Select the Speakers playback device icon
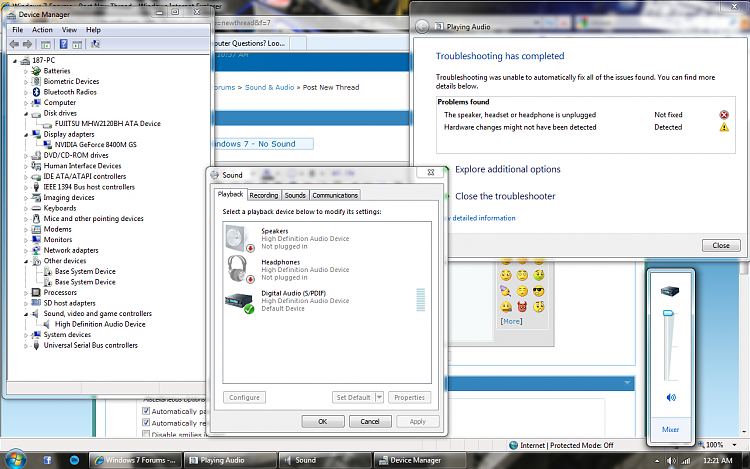Screen dimensions: 750x469 coord(239,238)
